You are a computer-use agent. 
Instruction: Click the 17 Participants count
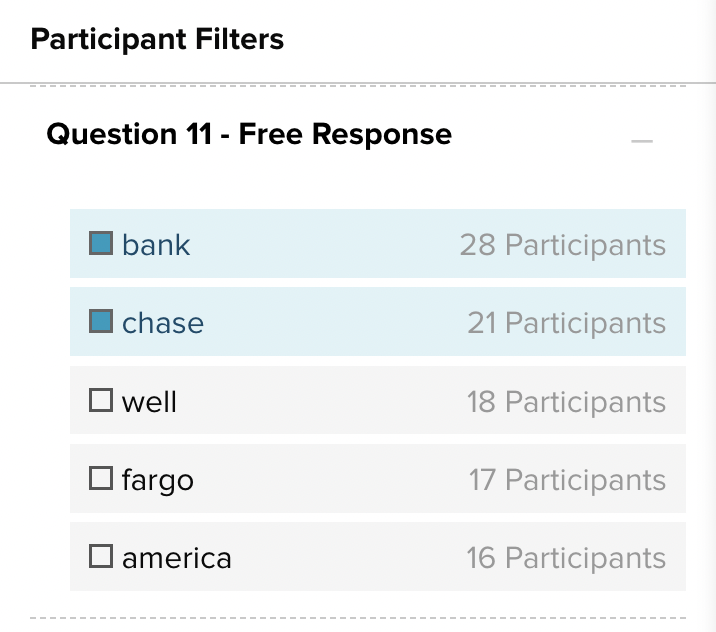click(567, 480)
